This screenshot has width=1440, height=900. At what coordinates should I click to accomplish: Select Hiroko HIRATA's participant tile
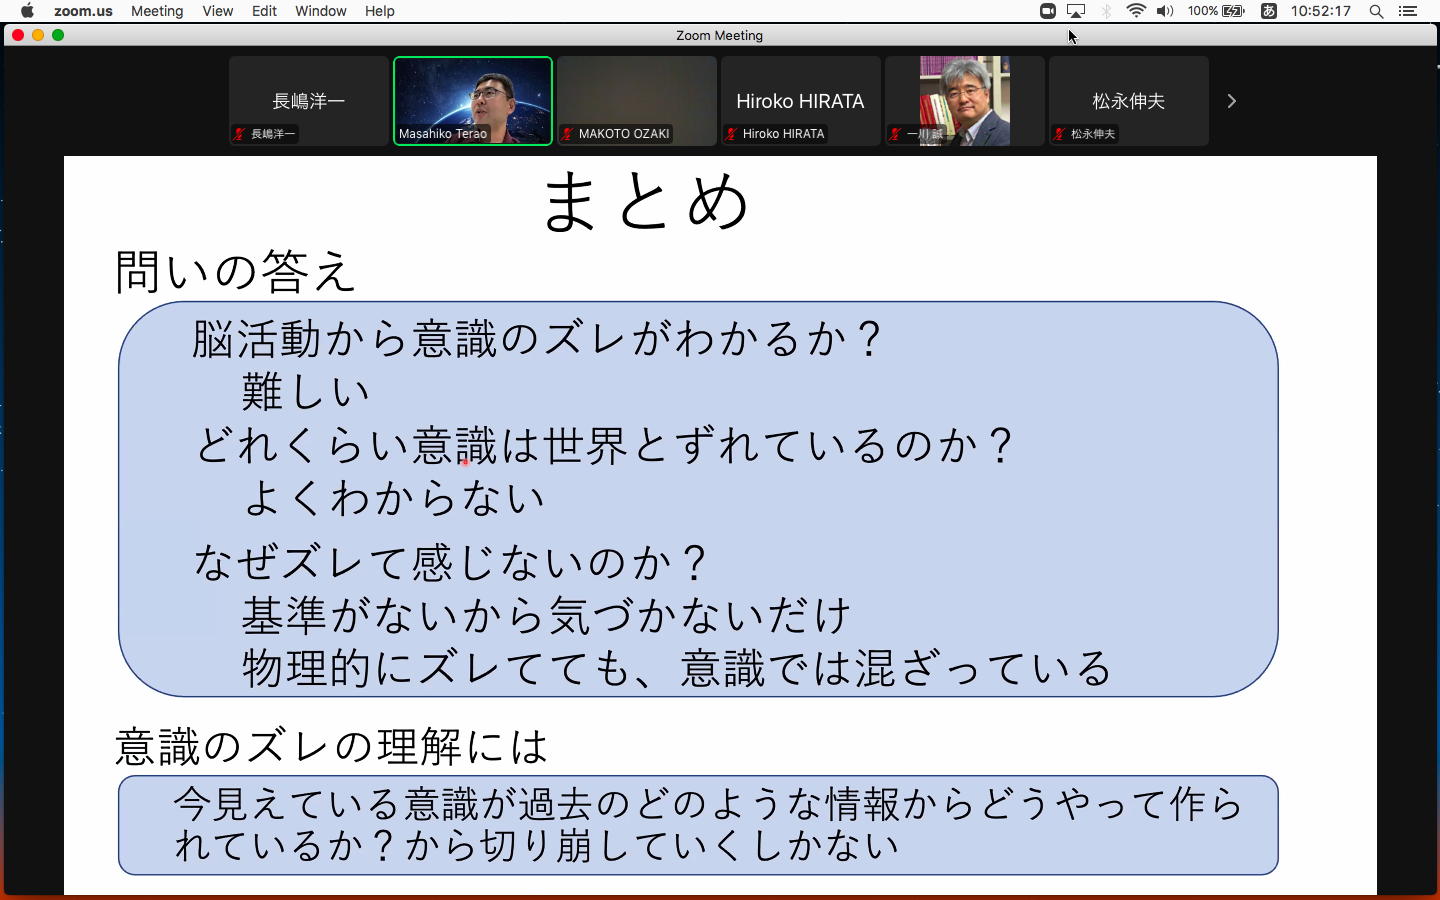pyautogui.click(x=801, y=101)
